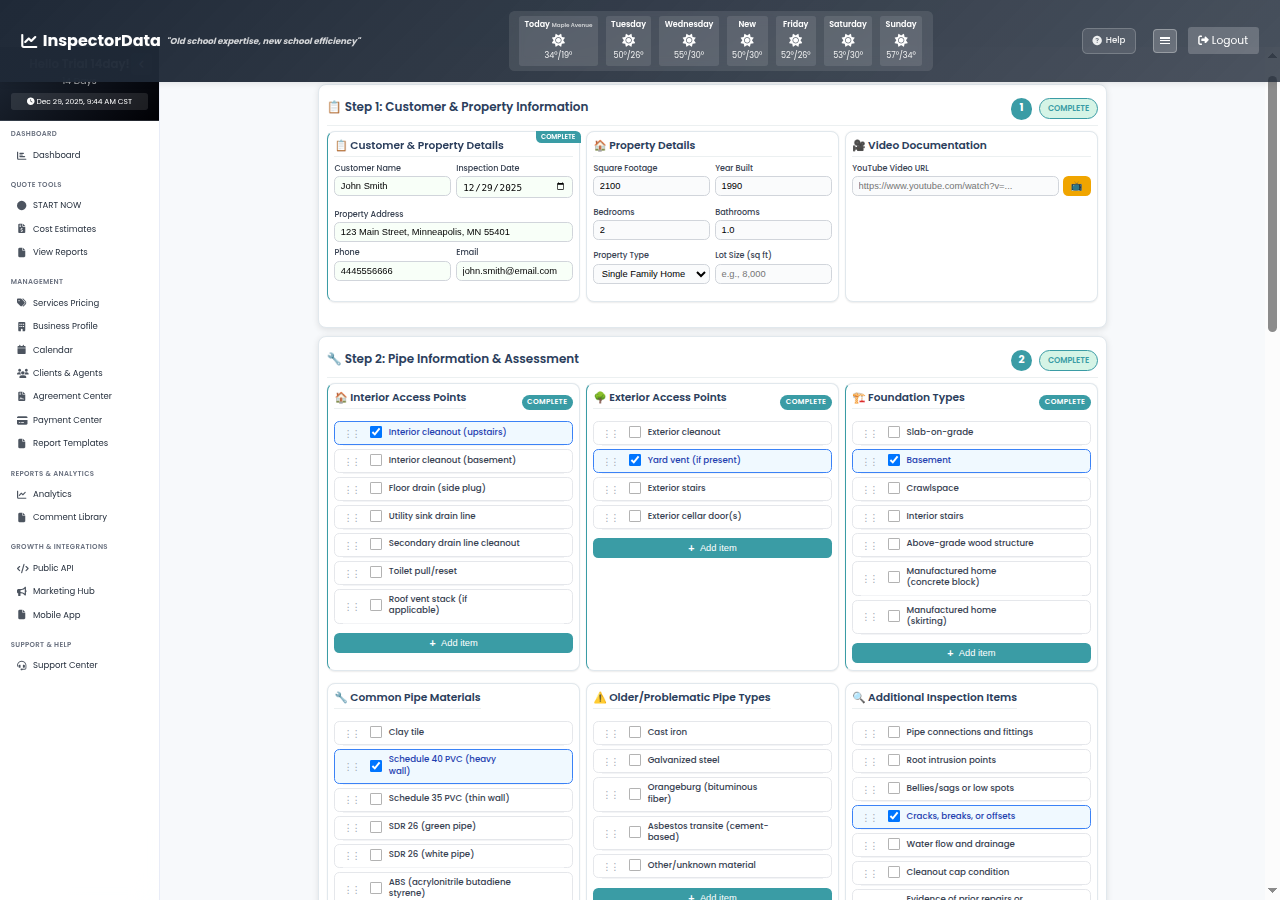The height and width of the screenshot is (900, 1280).
Task: Uncheck the Basement foundation type checkbox
Action: [894, 461]
